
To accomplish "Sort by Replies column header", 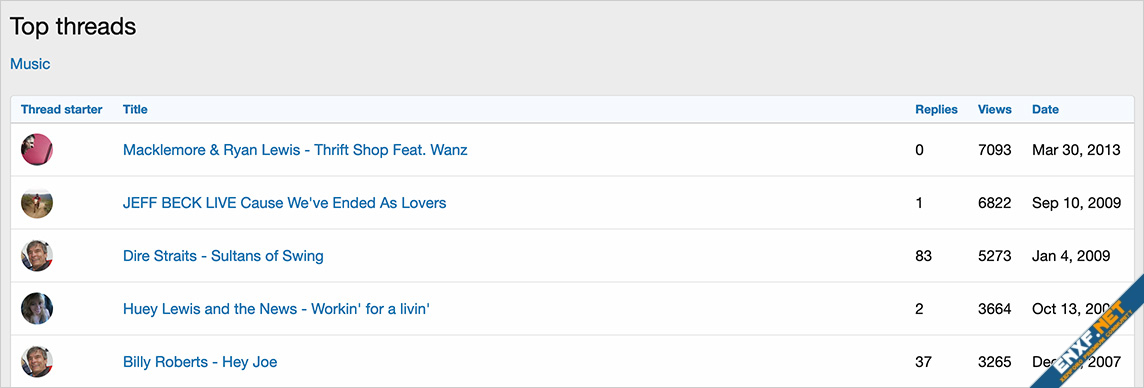I will 937,109.
